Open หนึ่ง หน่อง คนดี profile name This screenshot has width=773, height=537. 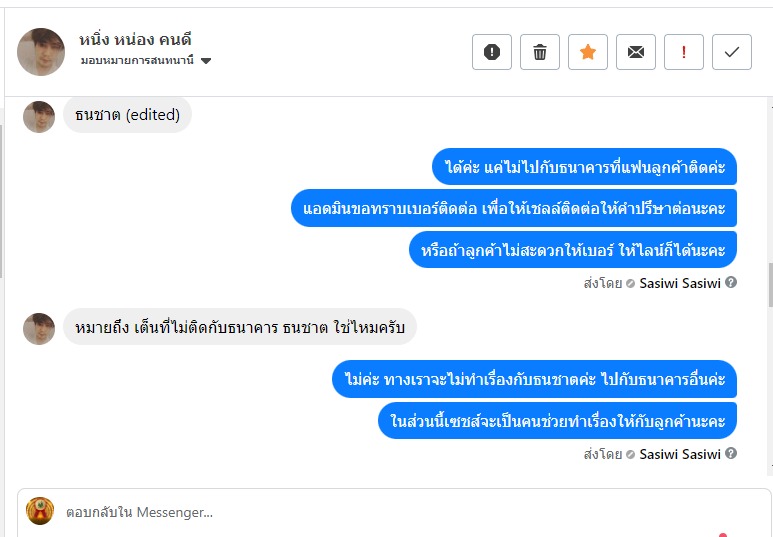tap(135, 40)
